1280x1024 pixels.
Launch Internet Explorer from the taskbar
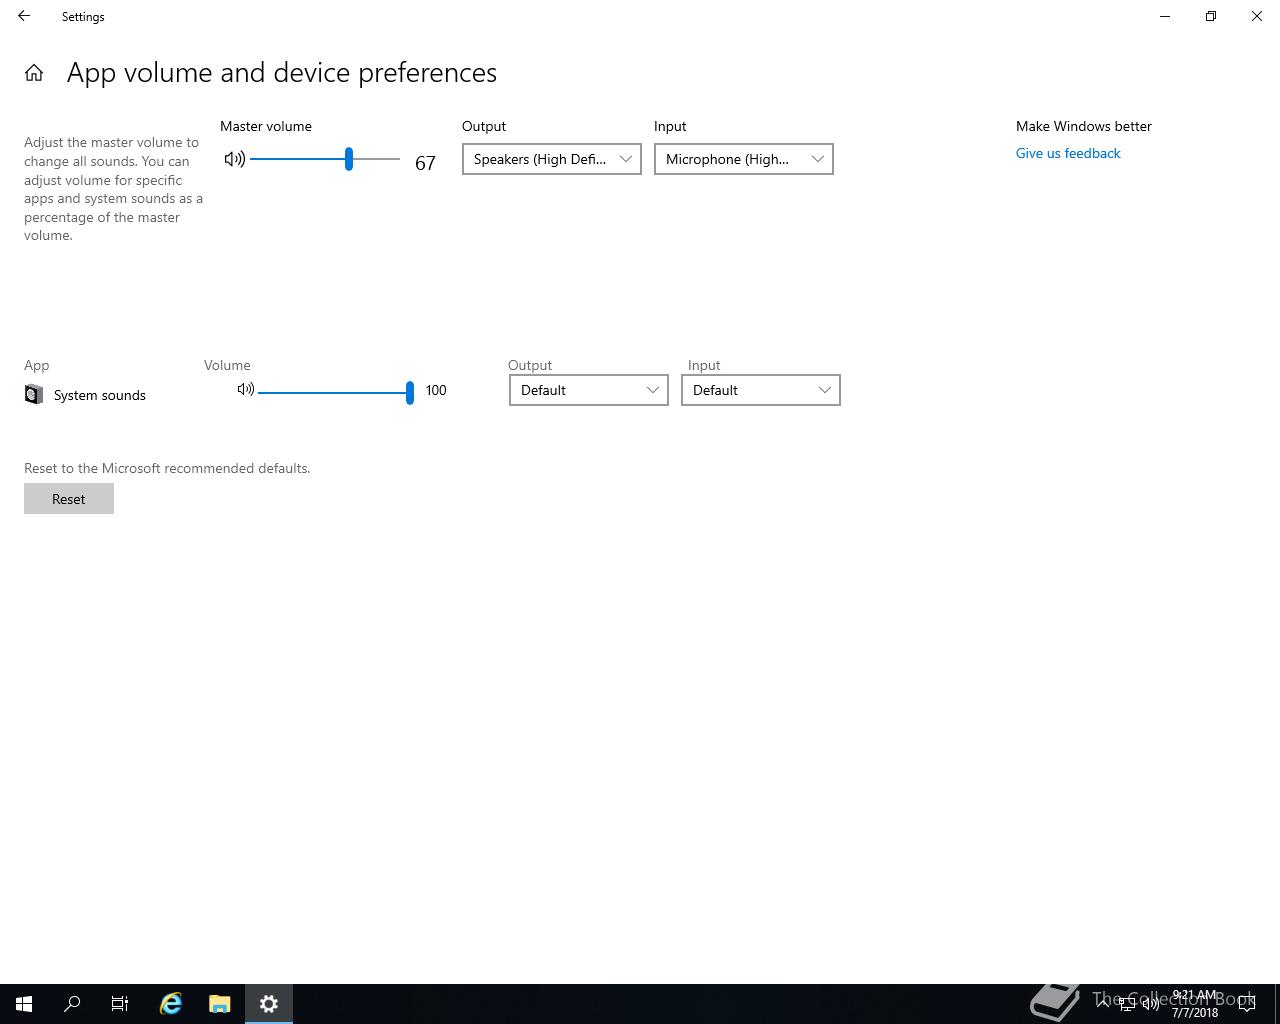pyautogui.click(x=171, y=1004)
